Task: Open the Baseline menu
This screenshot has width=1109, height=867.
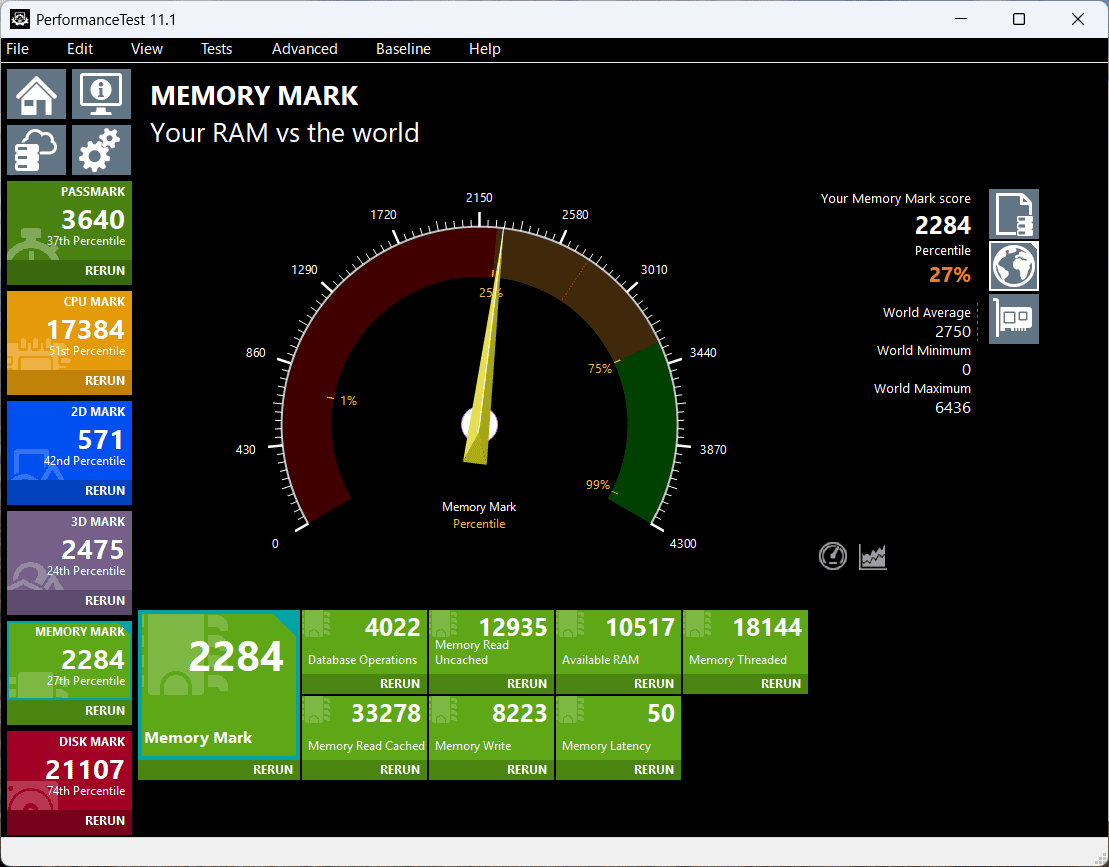Action: (x=403, y=48)
